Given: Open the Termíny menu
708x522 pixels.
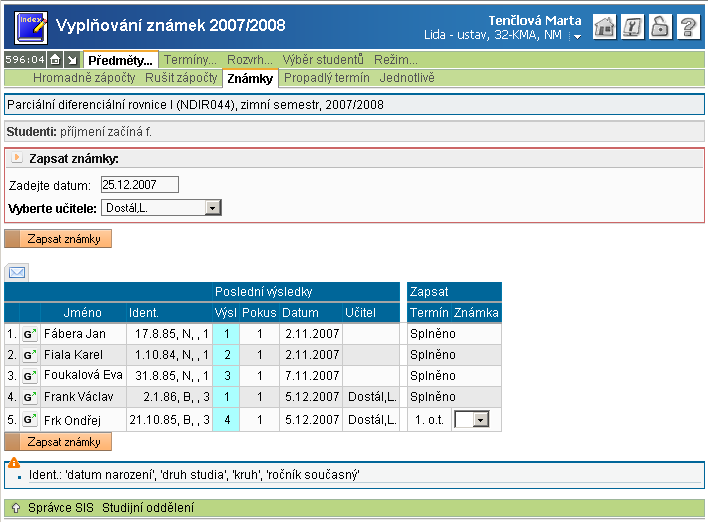Looking at the screenshot, I should (x=189, y=60).
